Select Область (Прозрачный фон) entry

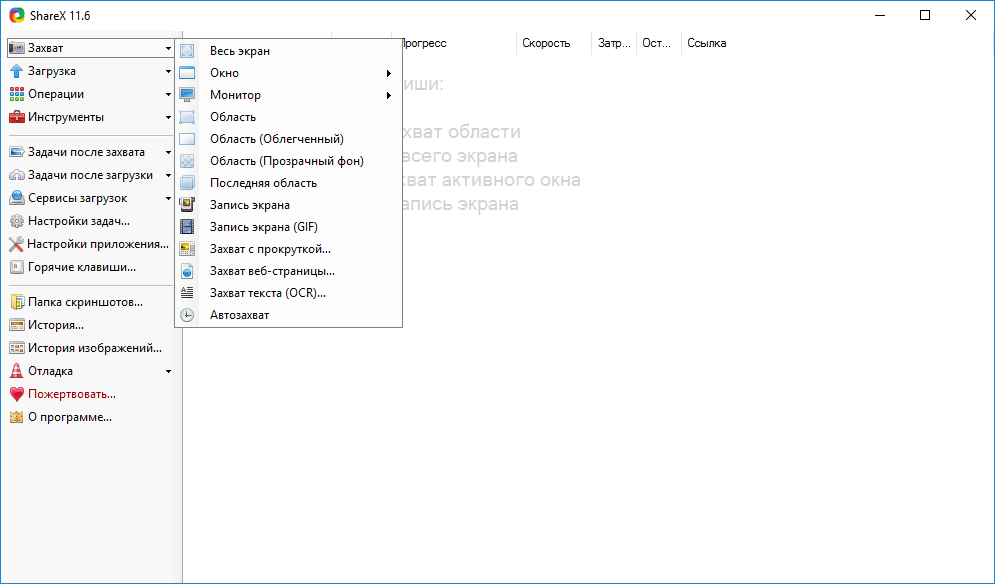tap(289, 161)
